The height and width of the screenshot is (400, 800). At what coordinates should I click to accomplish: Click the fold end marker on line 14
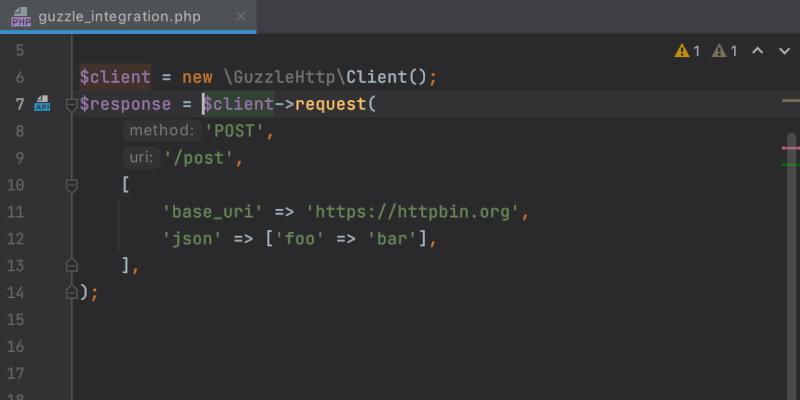(x=71, y=292)
